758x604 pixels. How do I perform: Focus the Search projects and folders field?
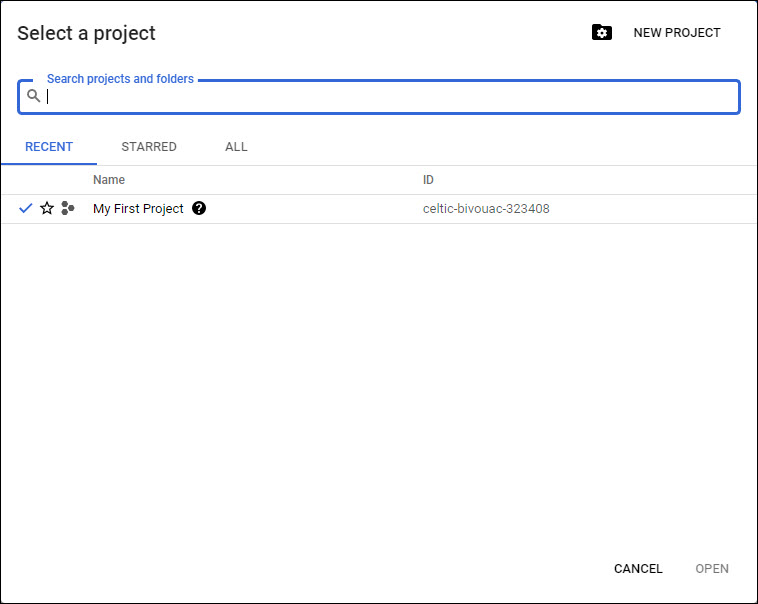pos(390,97)
